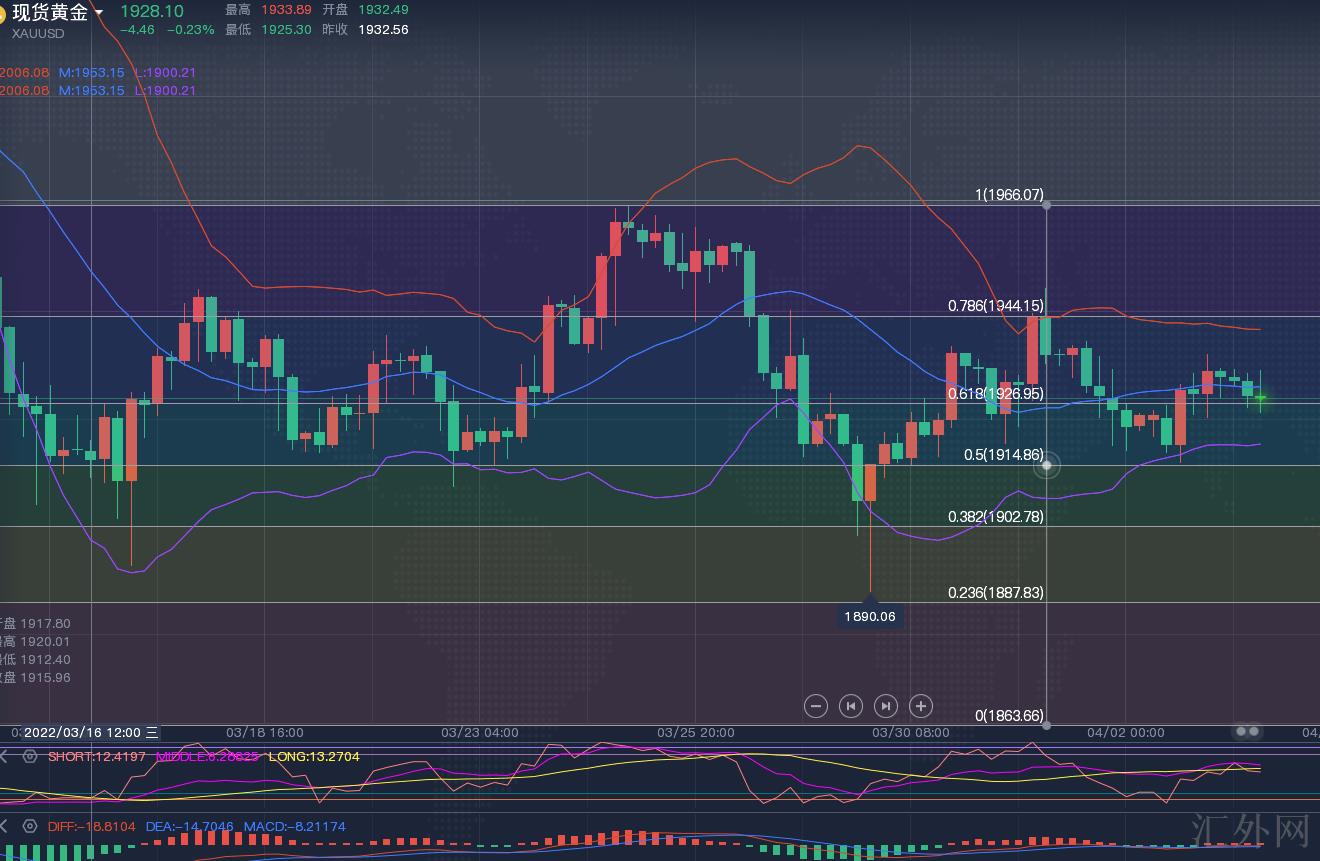
Task: Click the Fibonacci top anchor handle at level 1
Action: point(1047,205)
